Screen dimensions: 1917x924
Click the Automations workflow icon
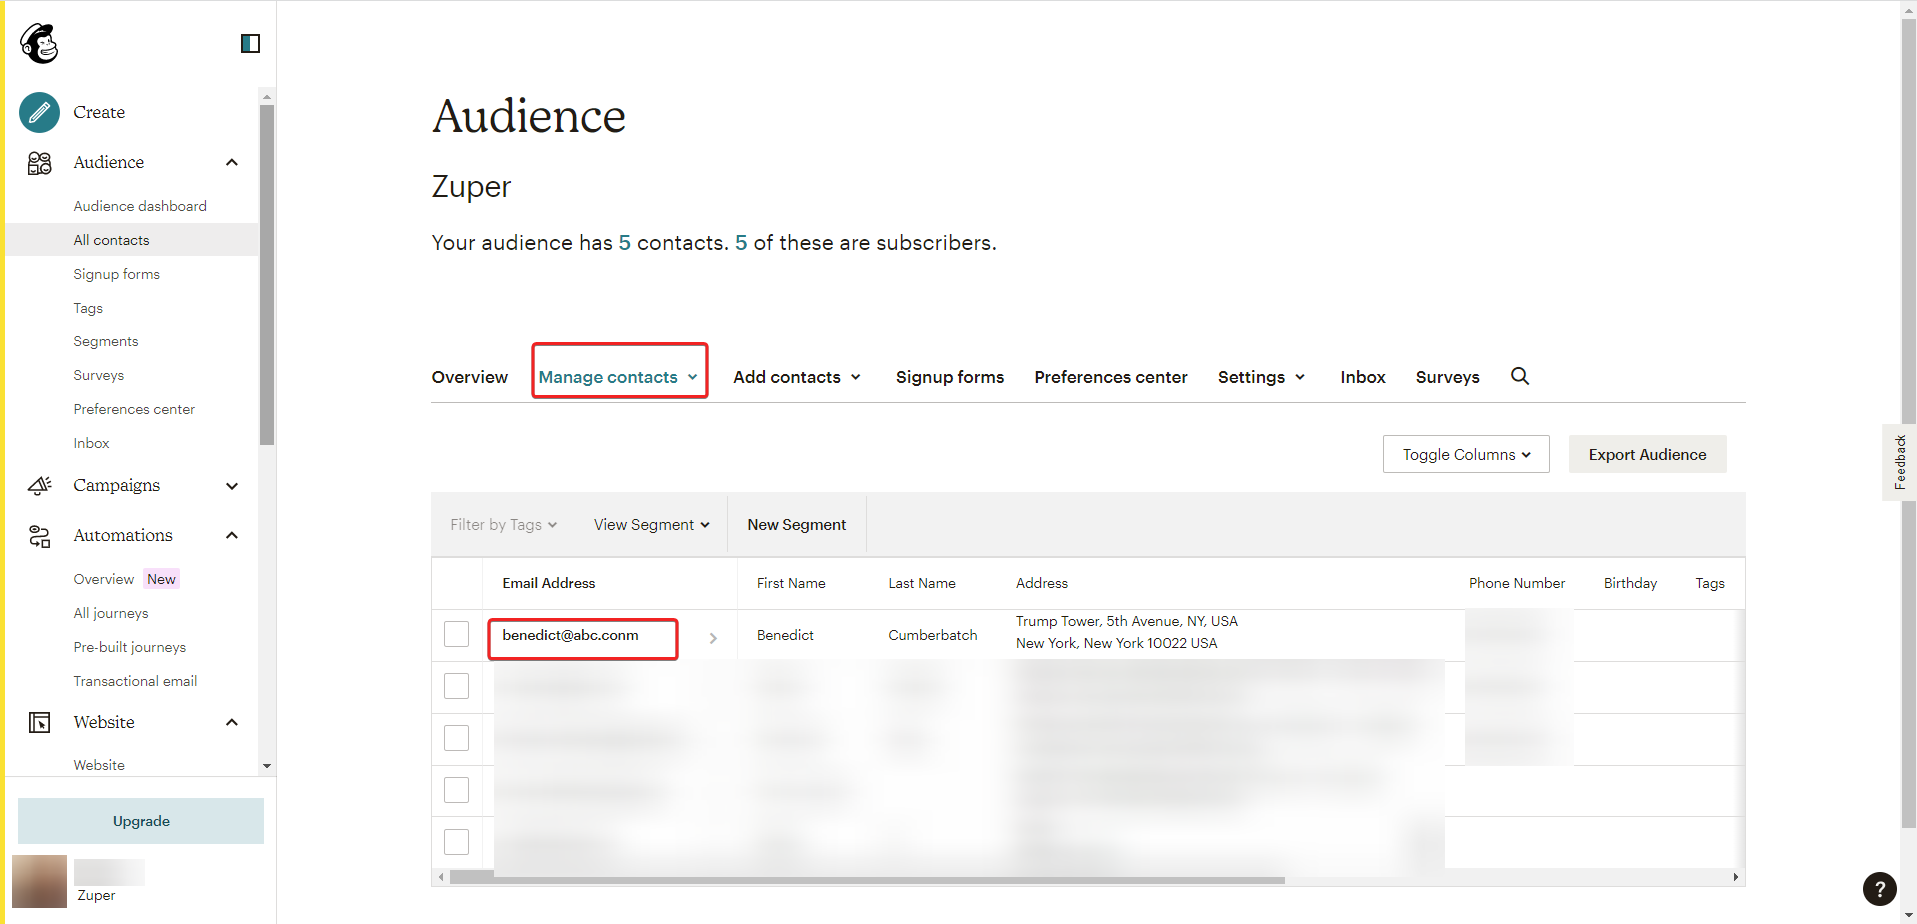[x=39, y=536]
